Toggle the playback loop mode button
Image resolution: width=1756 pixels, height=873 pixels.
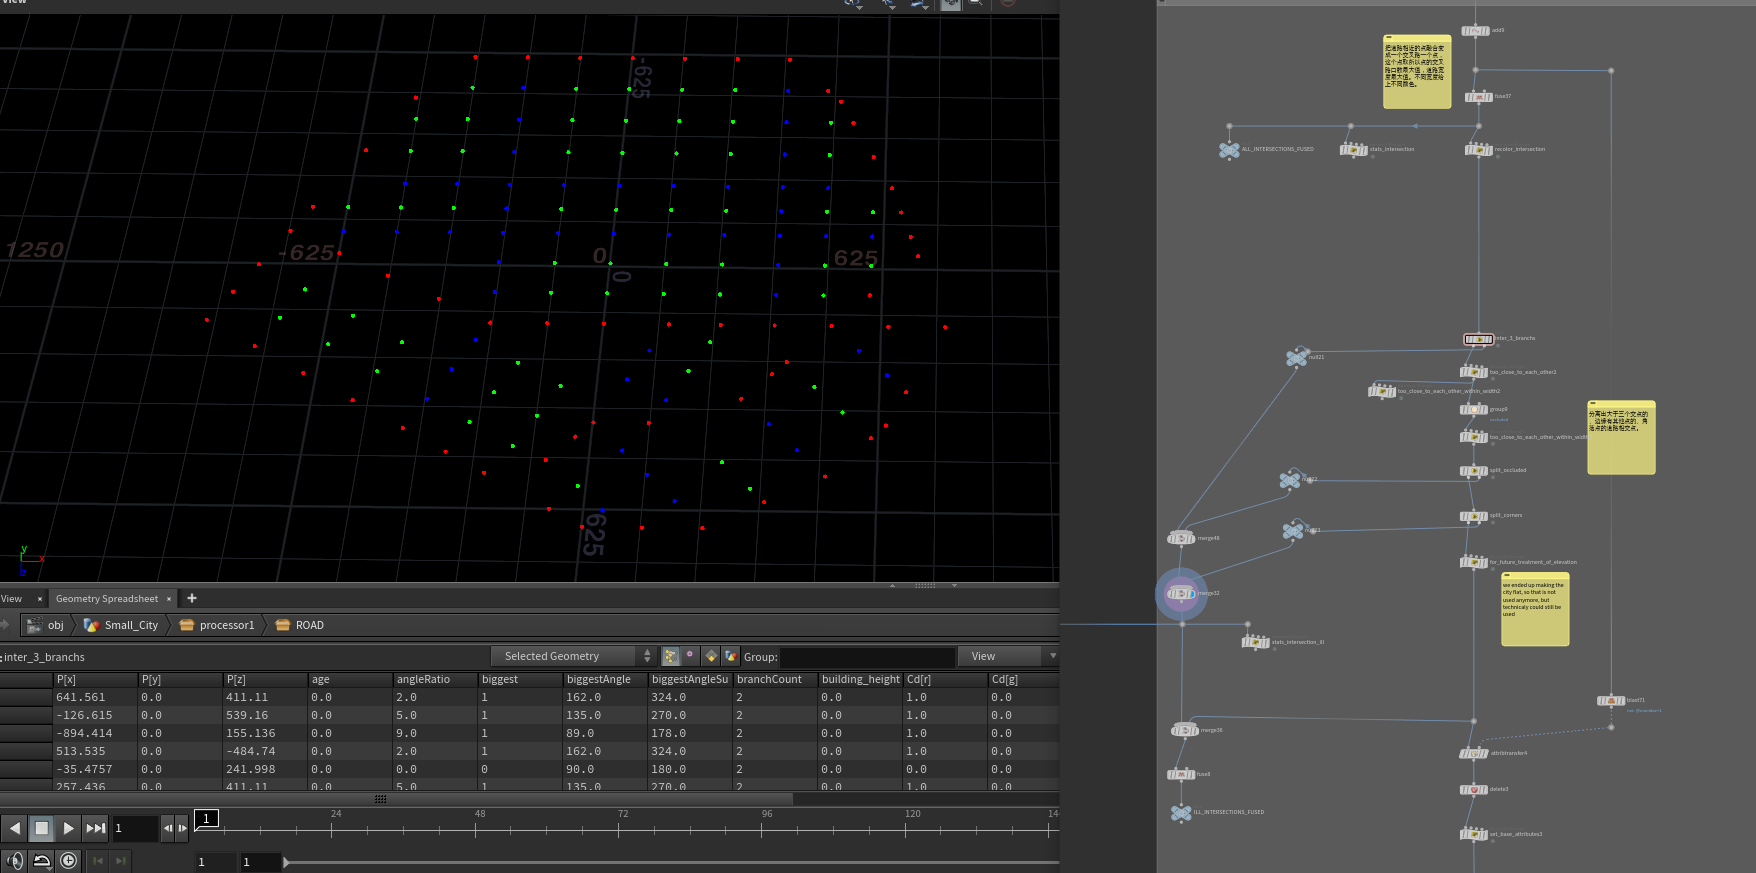(42, 861)
